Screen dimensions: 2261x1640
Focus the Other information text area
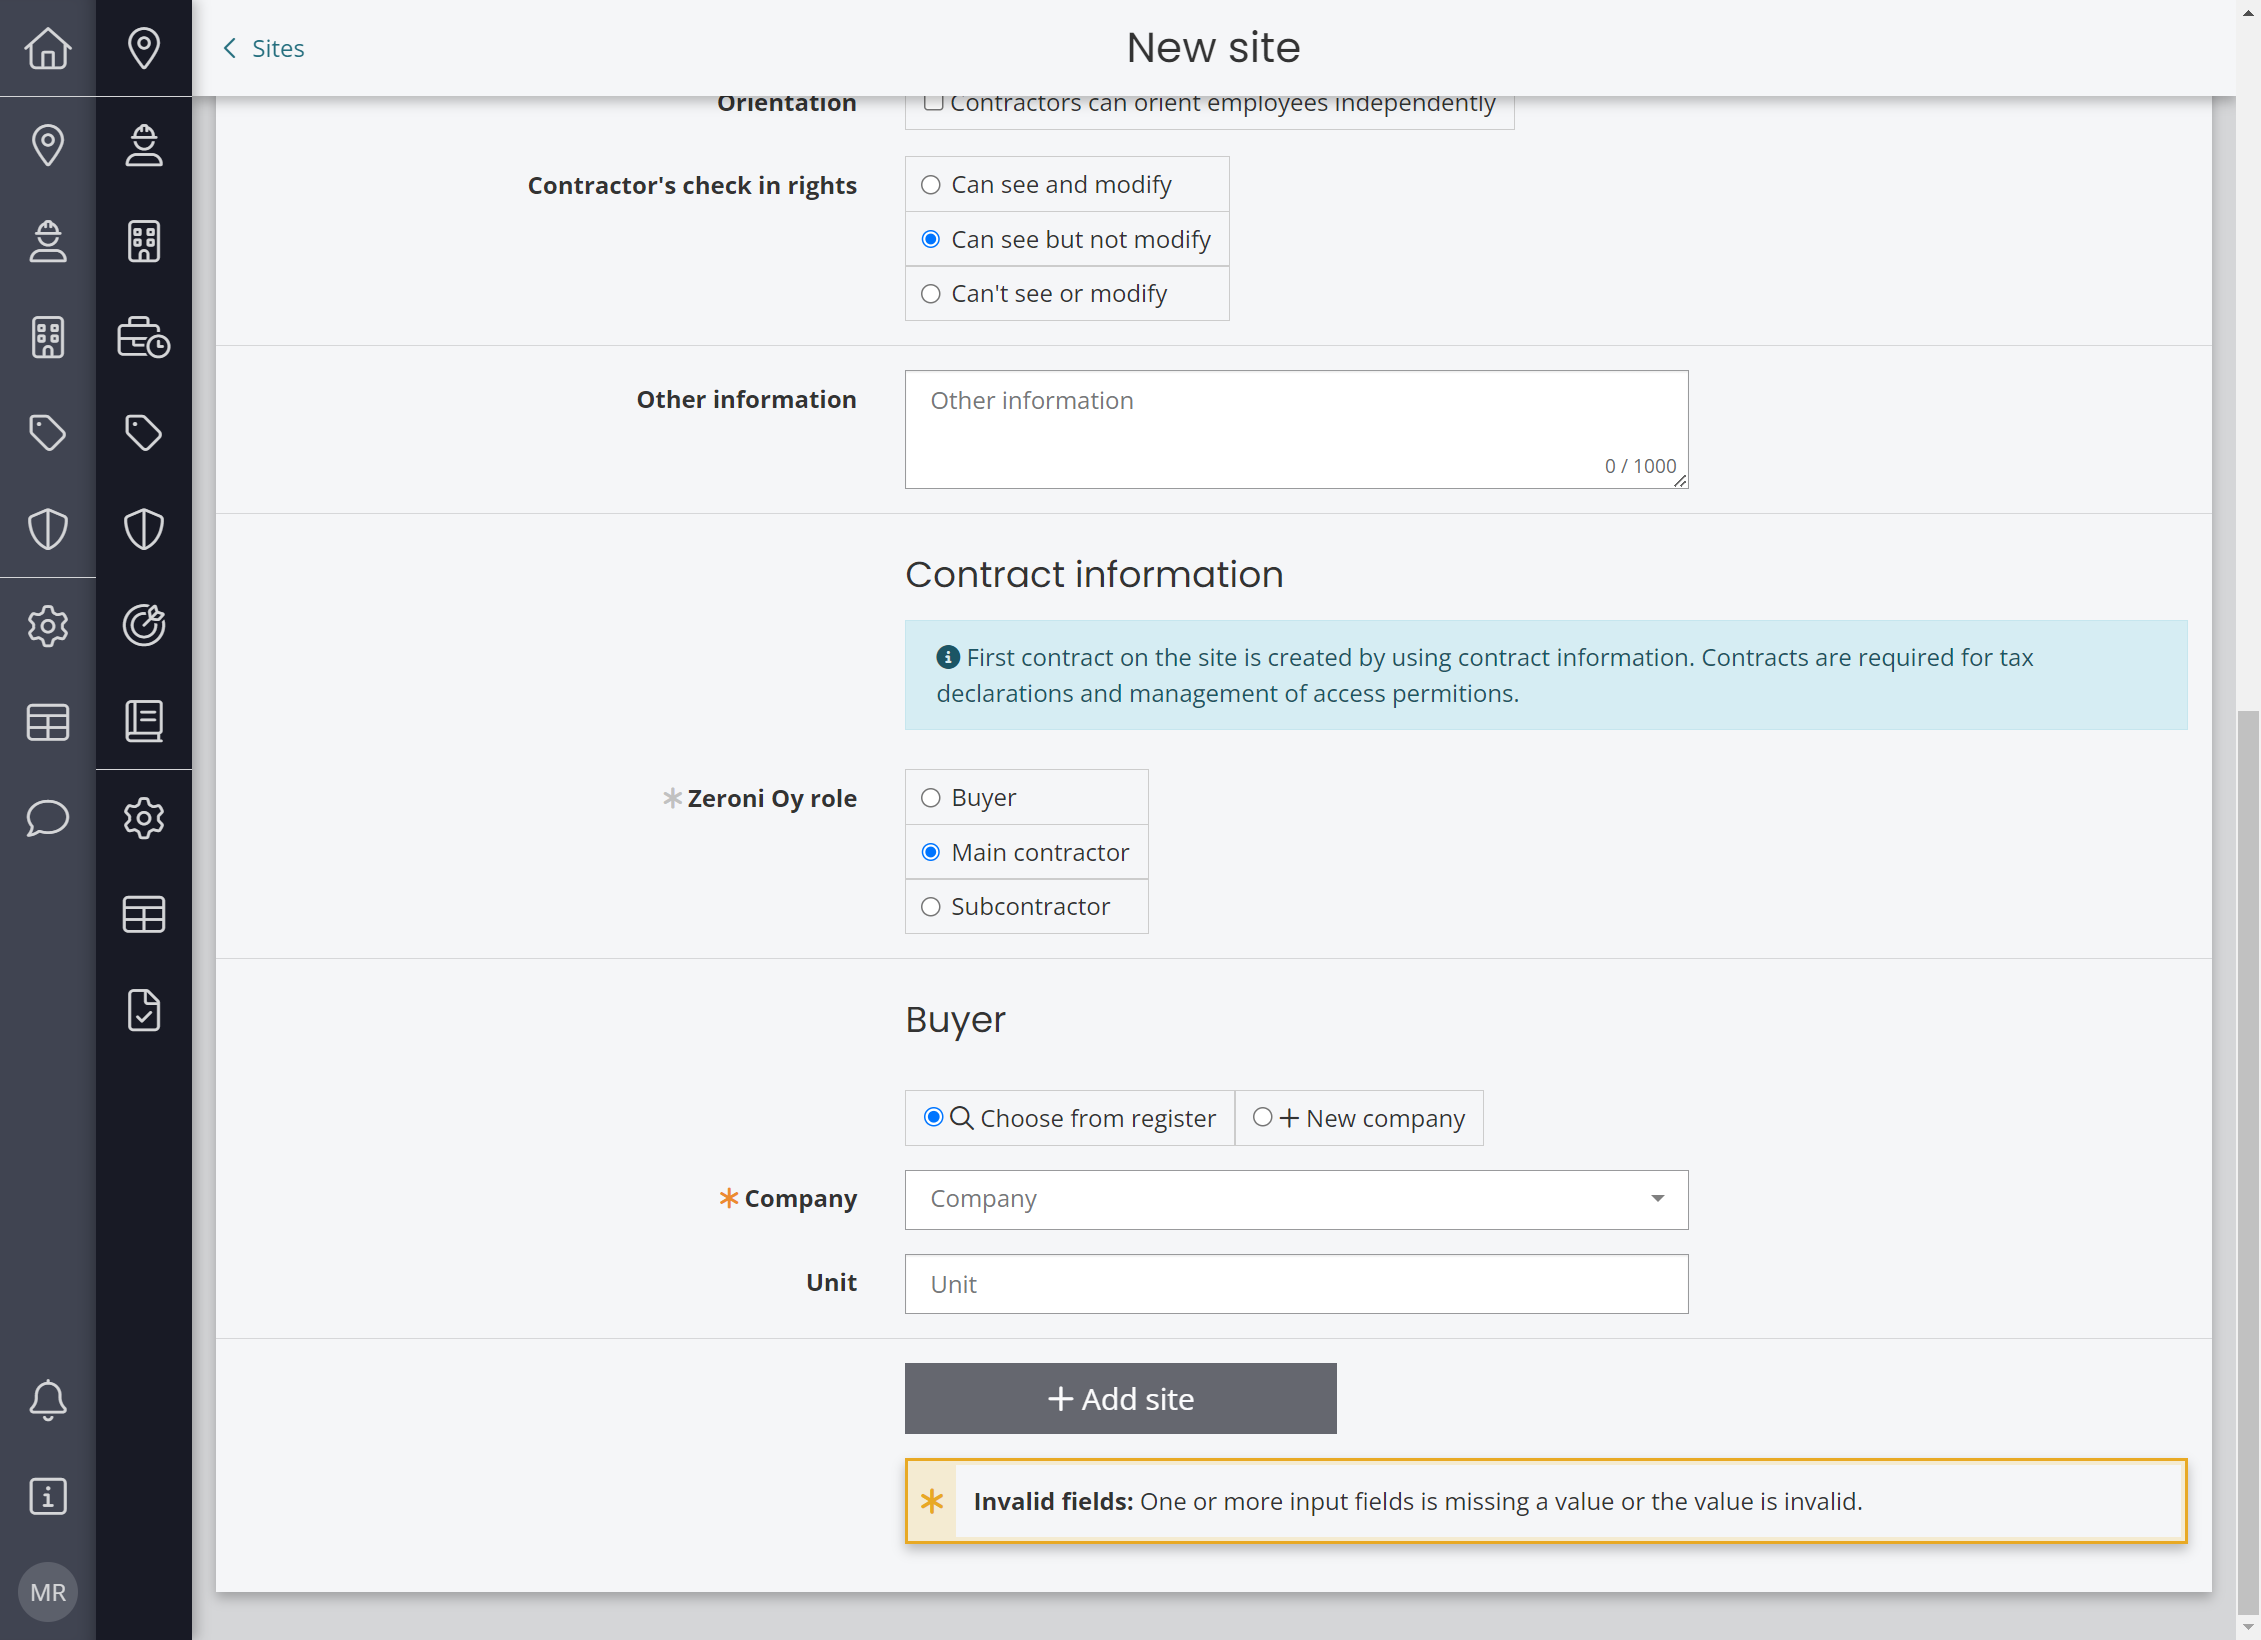[1296, 429]
